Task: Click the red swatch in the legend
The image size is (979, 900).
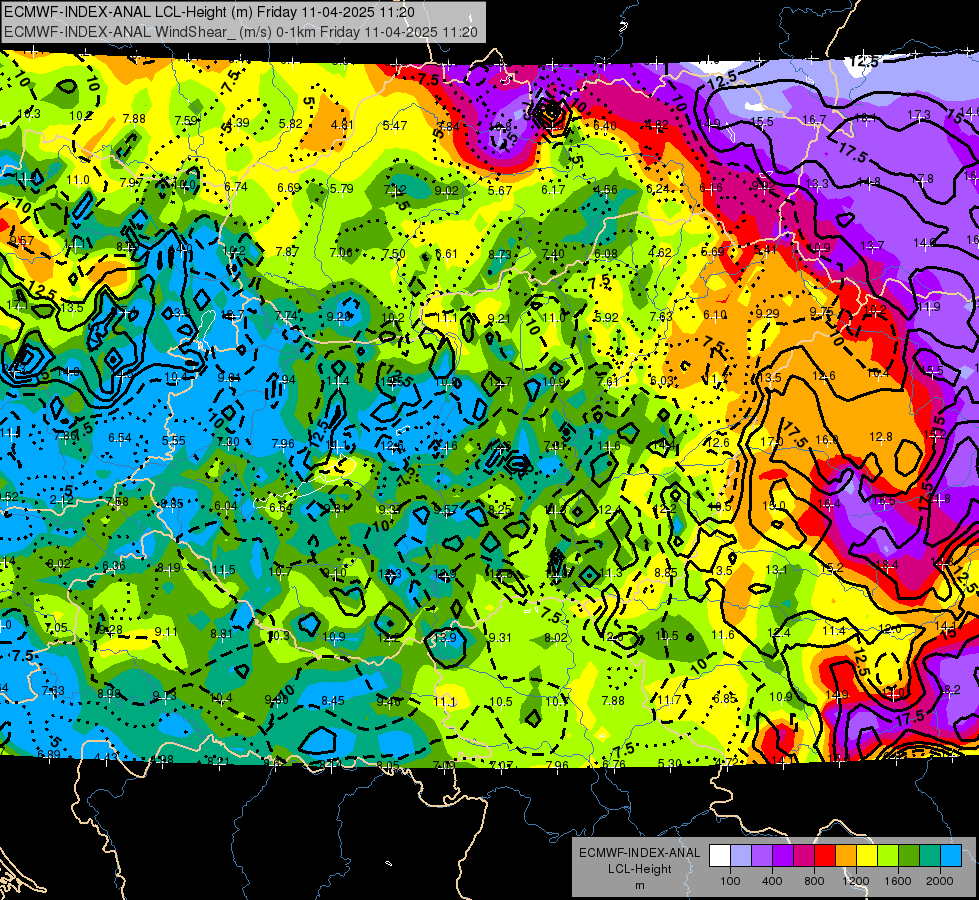Action: [825, 856]
